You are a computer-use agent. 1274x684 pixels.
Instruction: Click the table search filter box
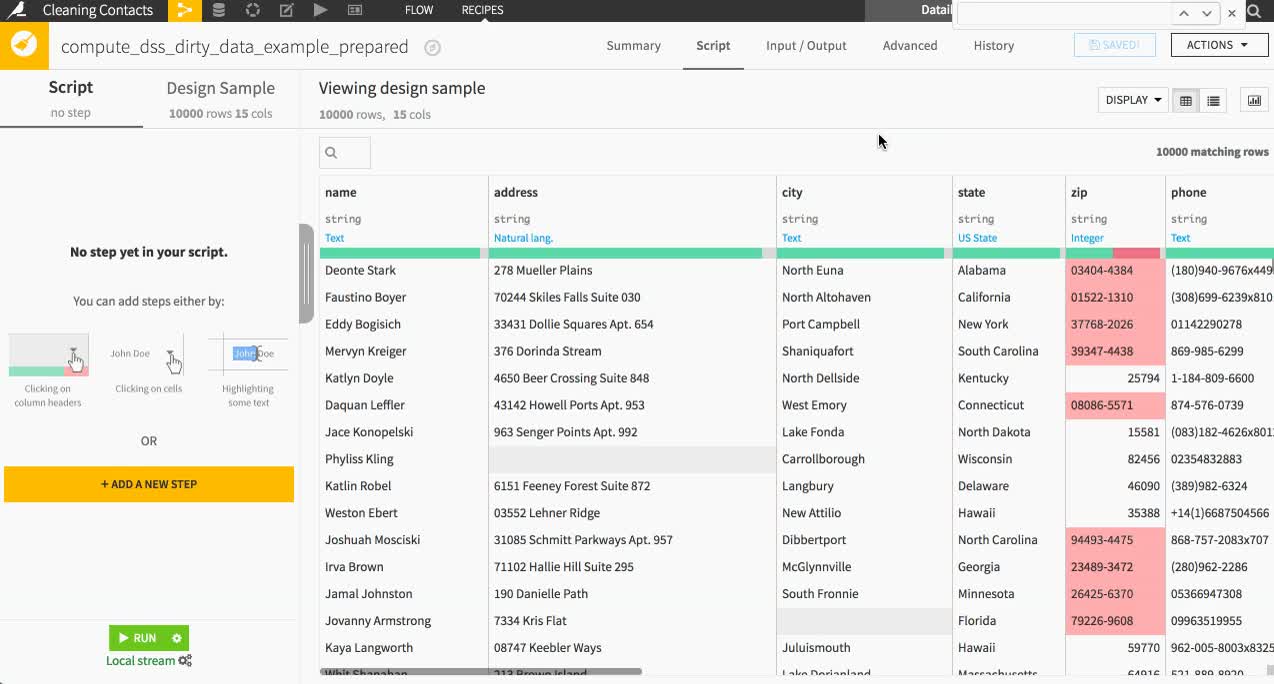345,152
